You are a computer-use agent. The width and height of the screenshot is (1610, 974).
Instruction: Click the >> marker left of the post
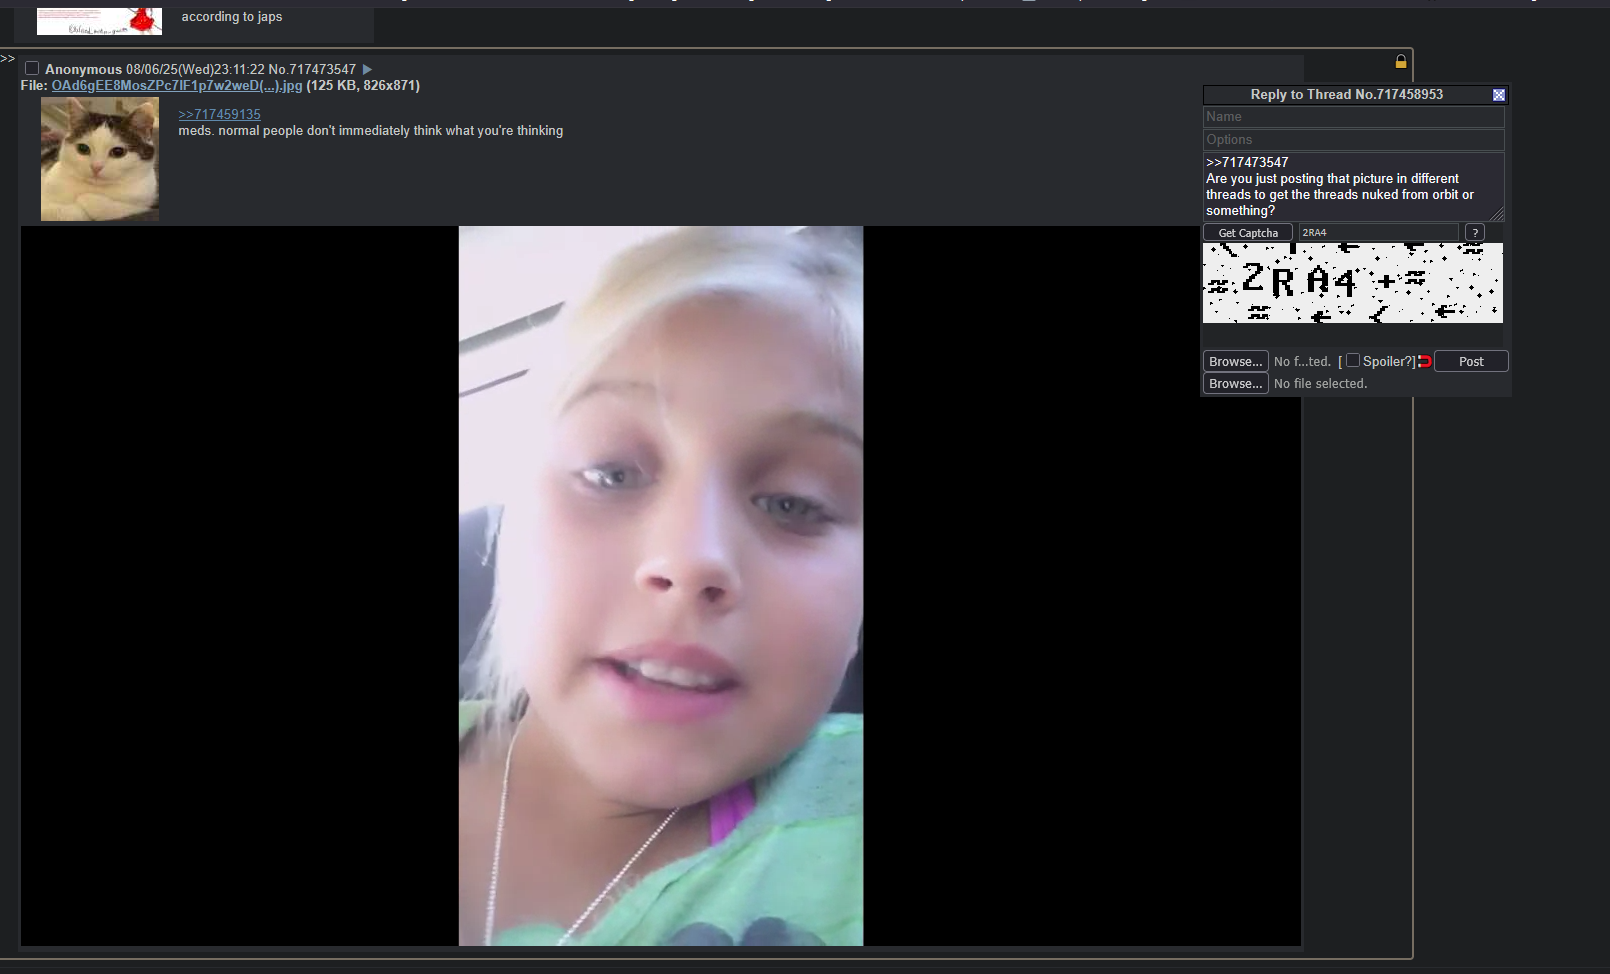point(8,59)
